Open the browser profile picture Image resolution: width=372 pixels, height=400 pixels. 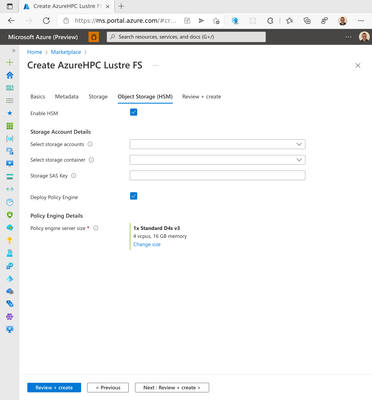tap(342, 21)
